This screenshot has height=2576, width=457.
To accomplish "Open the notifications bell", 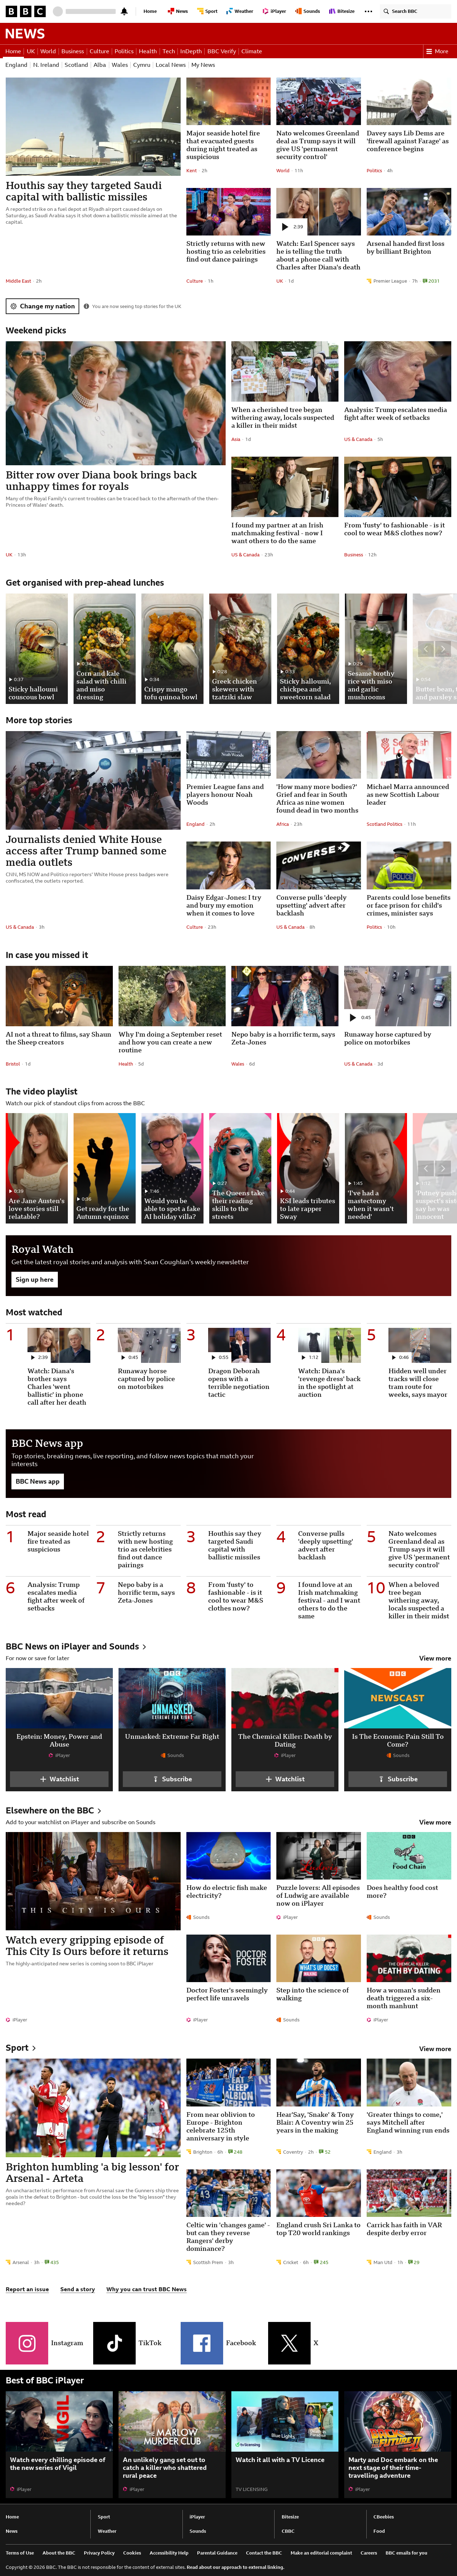I will (x=124, y=11).
